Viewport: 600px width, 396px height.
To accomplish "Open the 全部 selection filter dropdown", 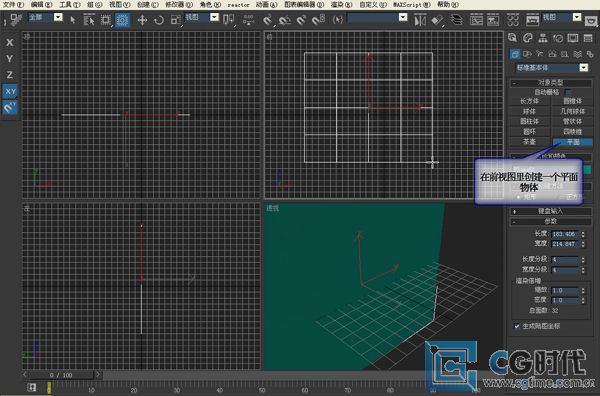I will click(46, 17).
